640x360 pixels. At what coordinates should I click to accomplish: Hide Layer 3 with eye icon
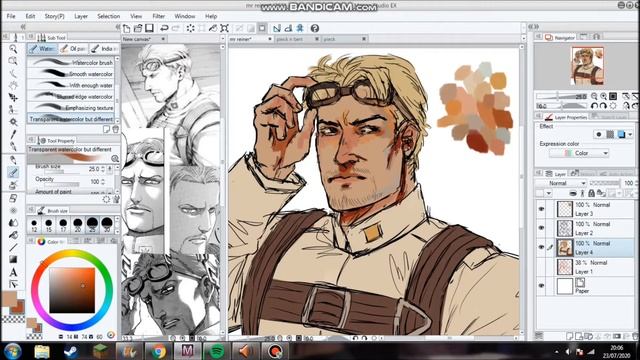[x=541, y=209]
